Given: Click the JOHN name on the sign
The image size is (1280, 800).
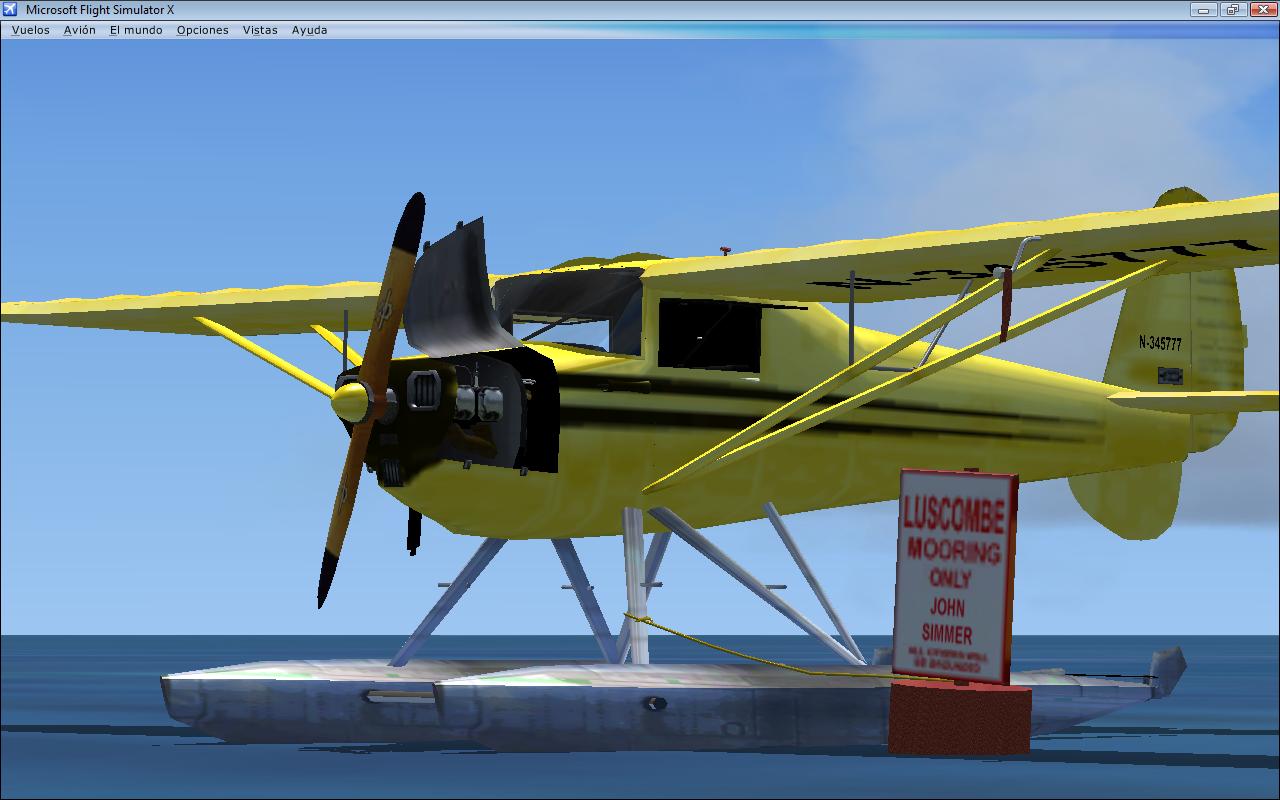Looking at the screenshot, I should click(x=948, y=606).
